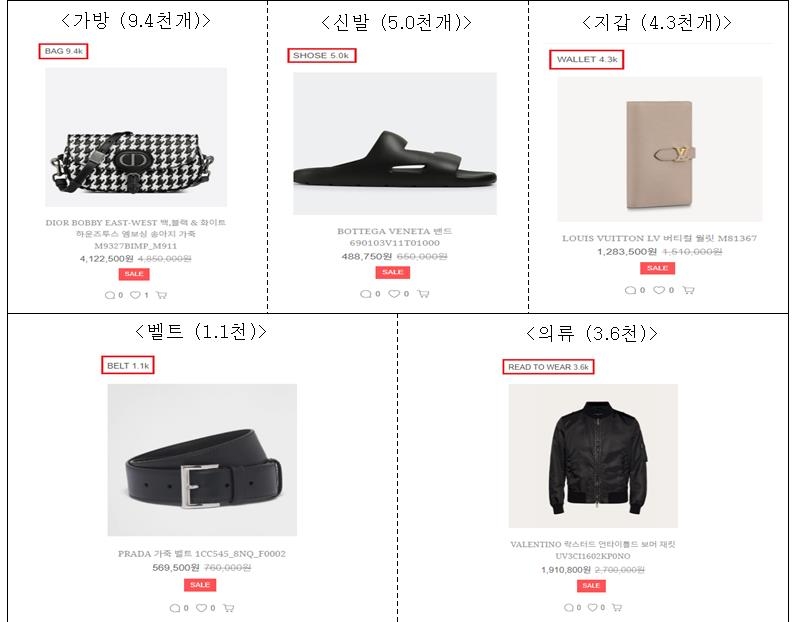Open the SHOSE 5.0k category
Screen dimensions: 800x622
321,55
